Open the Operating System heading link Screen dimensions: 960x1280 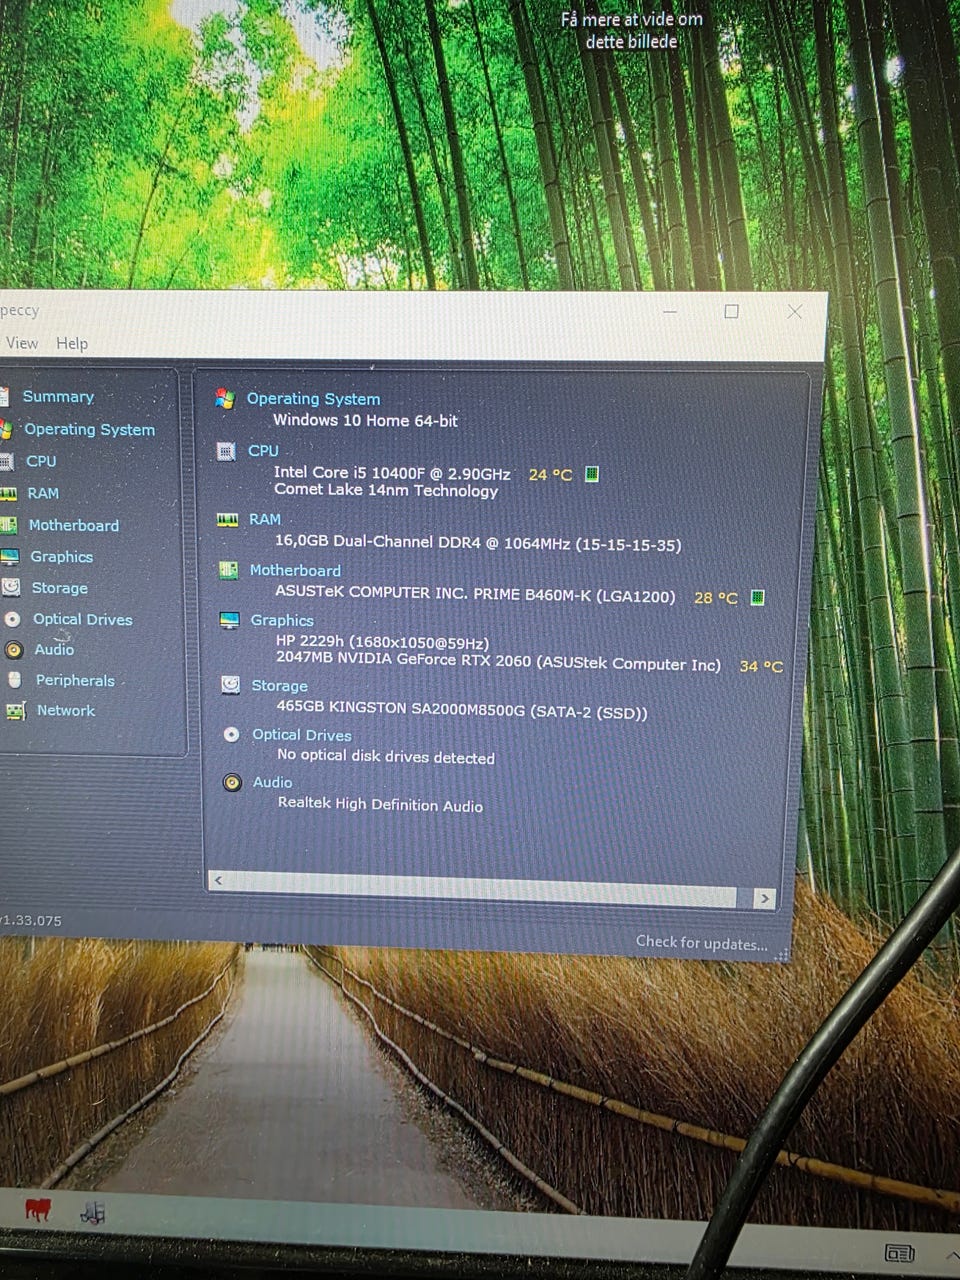point(313,398)
